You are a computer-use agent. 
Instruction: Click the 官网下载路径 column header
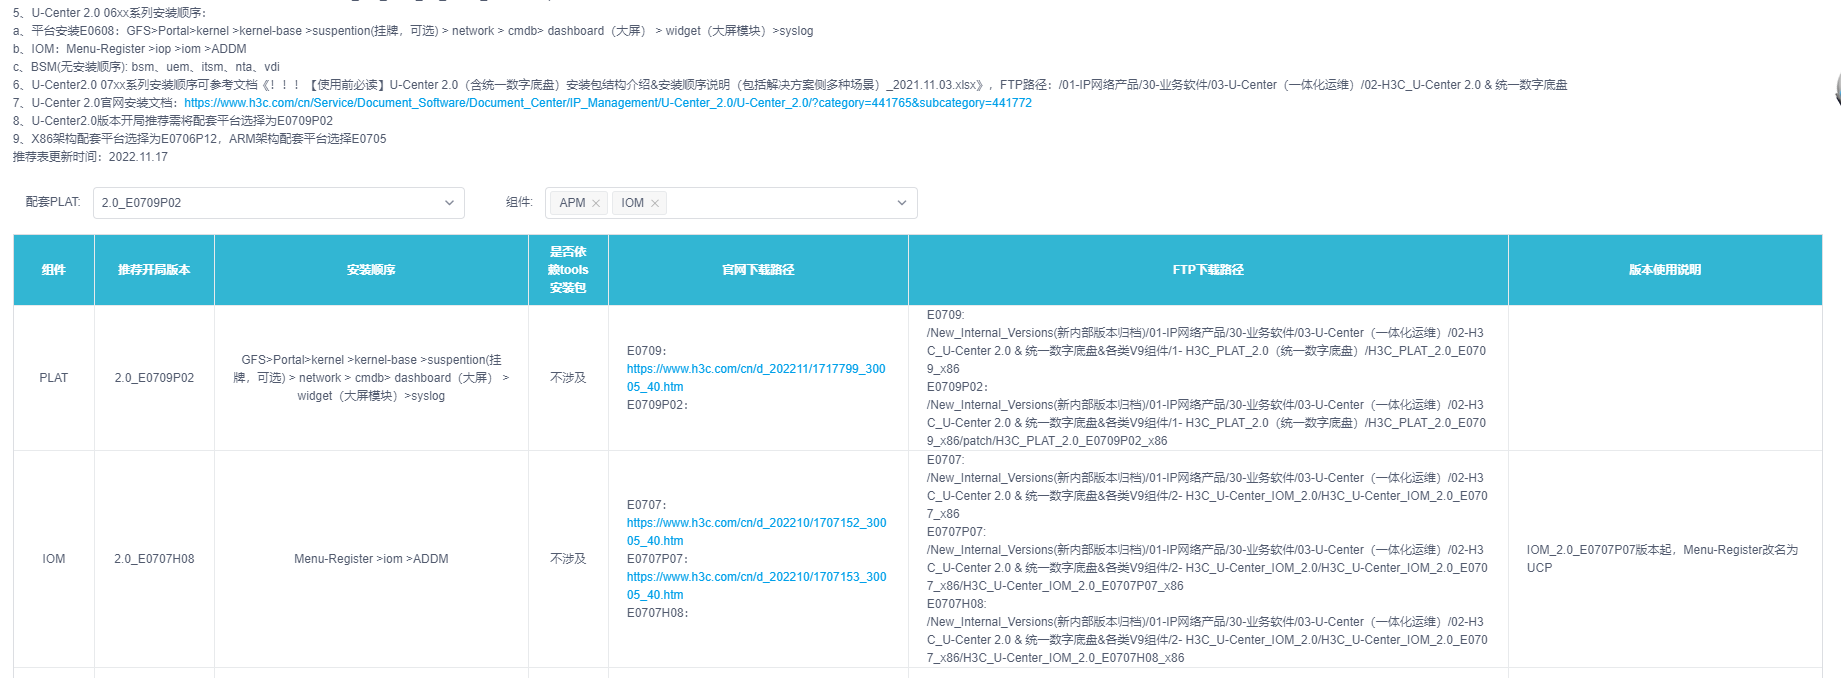758,270
